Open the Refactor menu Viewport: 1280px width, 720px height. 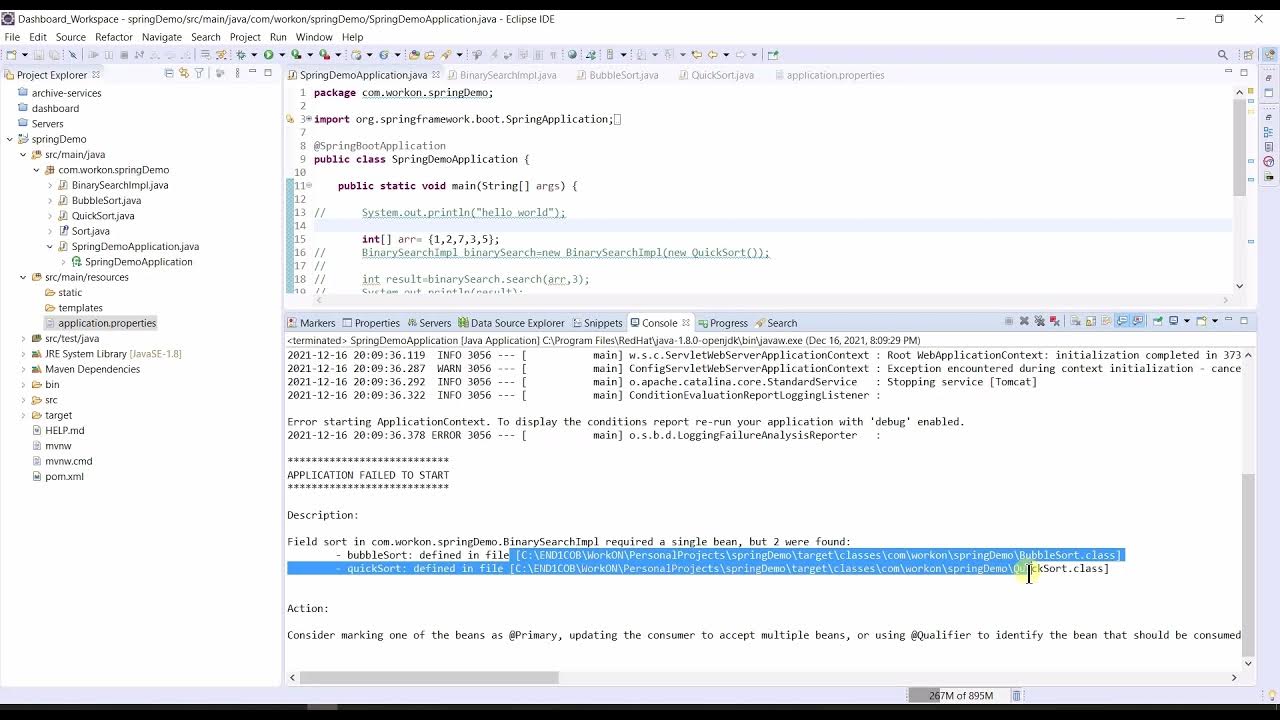click(x=113, y=37)
